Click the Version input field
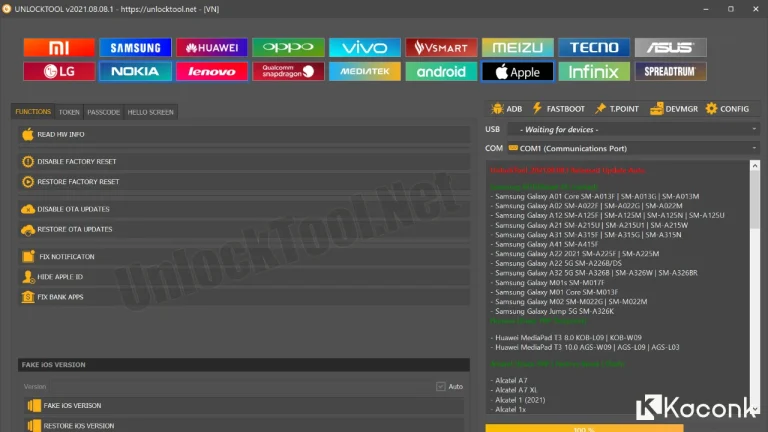768x432 pixels. click(240, 386)
